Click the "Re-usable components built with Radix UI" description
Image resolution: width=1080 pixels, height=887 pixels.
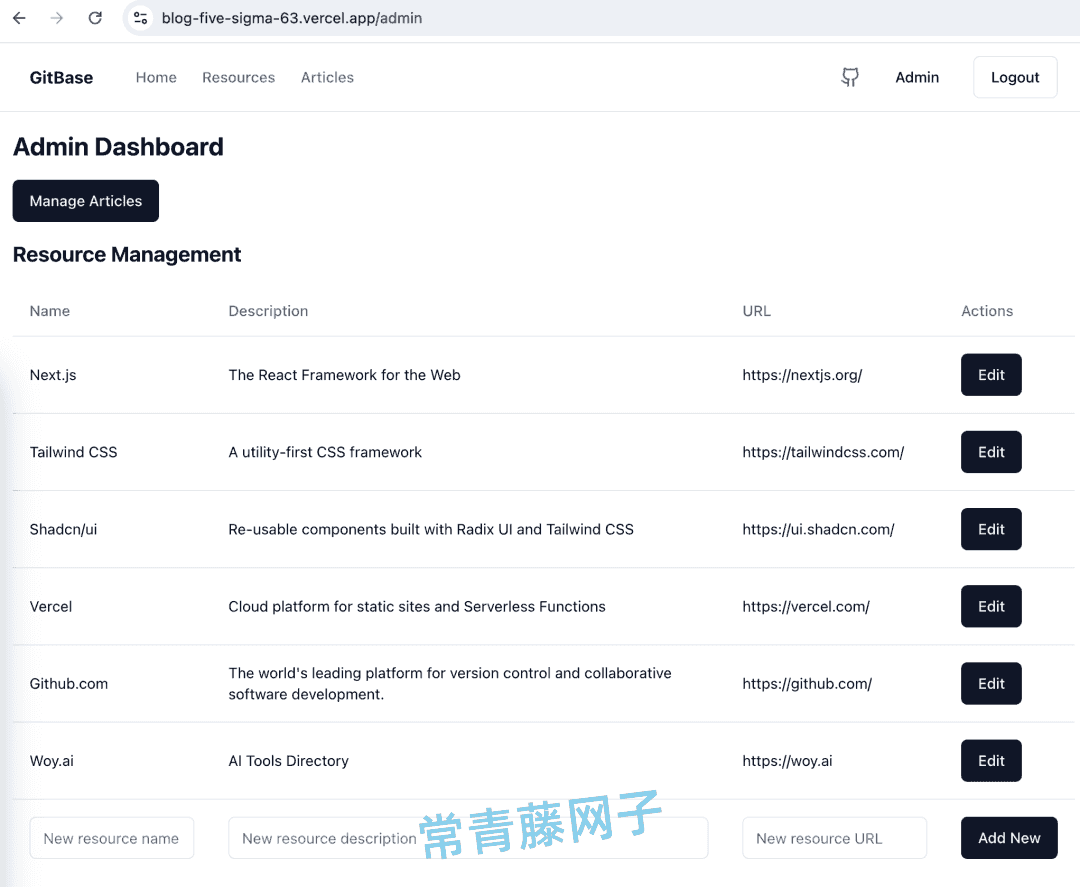[x=431, y=529]
